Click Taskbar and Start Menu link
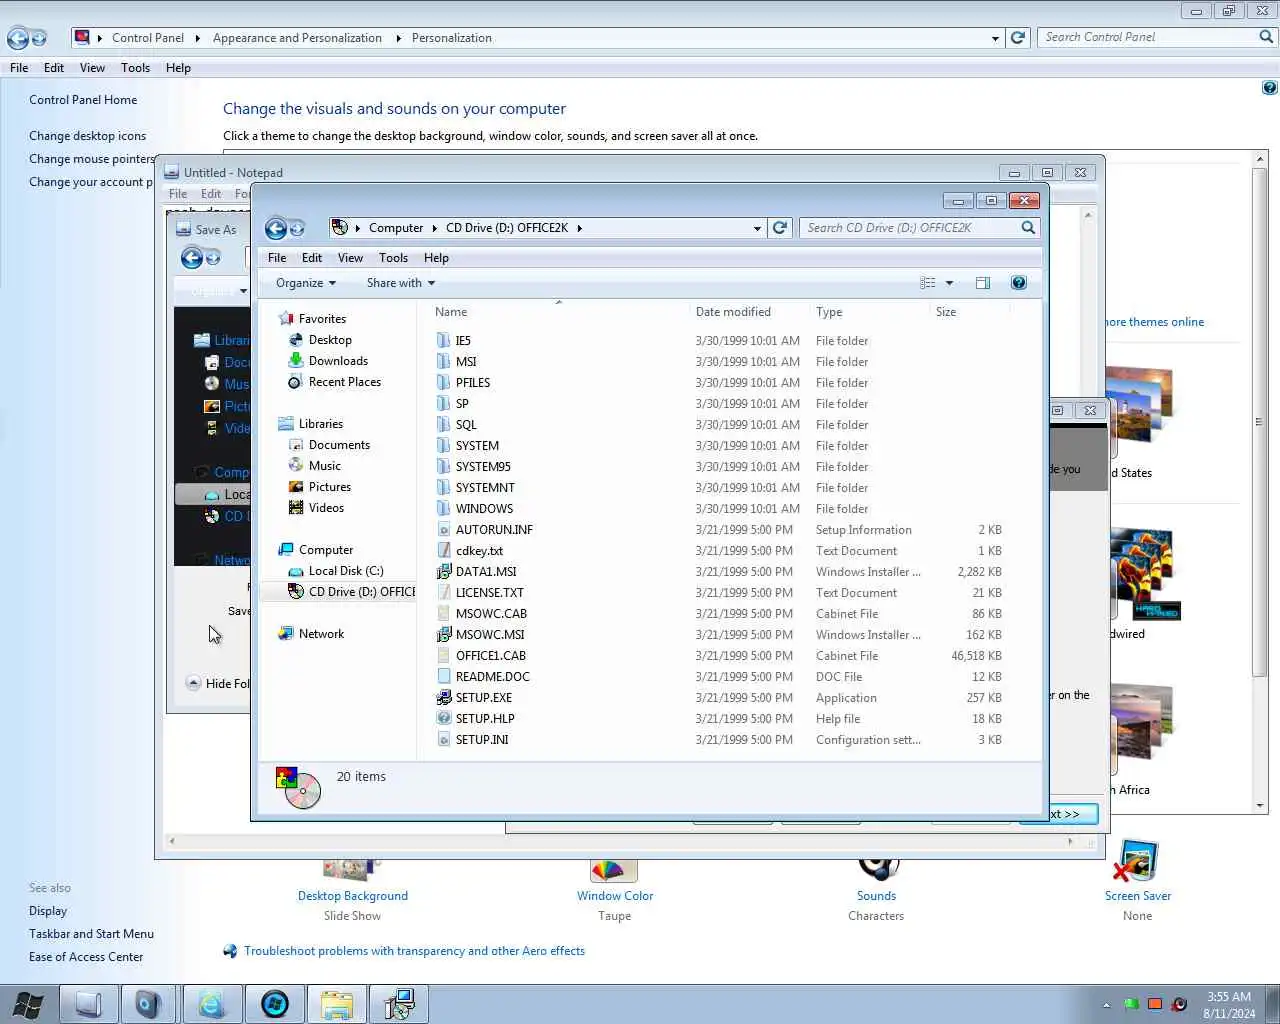Viewport: 1280px width, 1024px height. click(91, 934)
